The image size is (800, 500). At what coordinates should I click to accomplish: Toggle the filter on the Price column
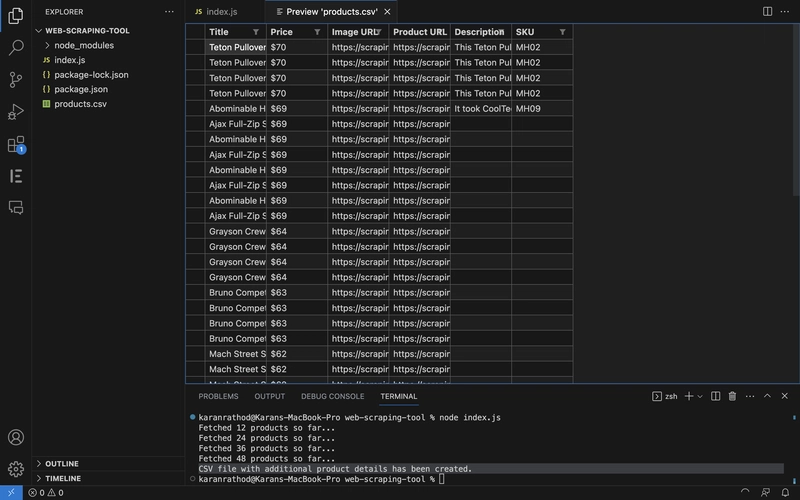[317, 32]
